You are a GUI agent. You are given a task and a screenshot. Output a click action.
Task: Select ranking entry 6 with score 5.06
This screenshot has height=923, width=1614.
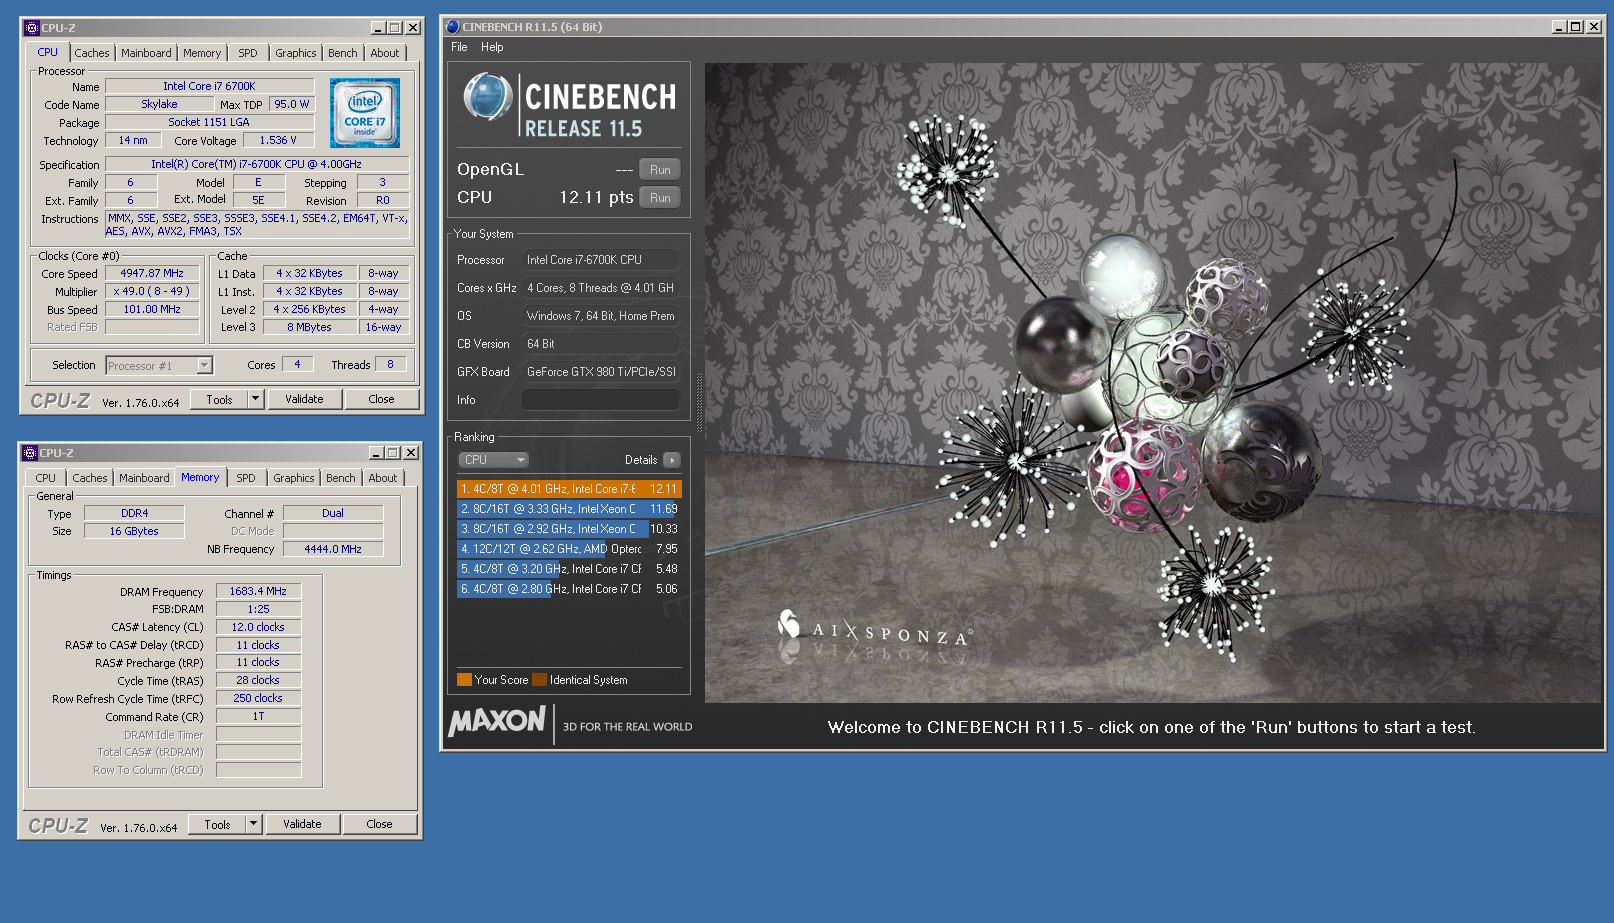[569, 589]
